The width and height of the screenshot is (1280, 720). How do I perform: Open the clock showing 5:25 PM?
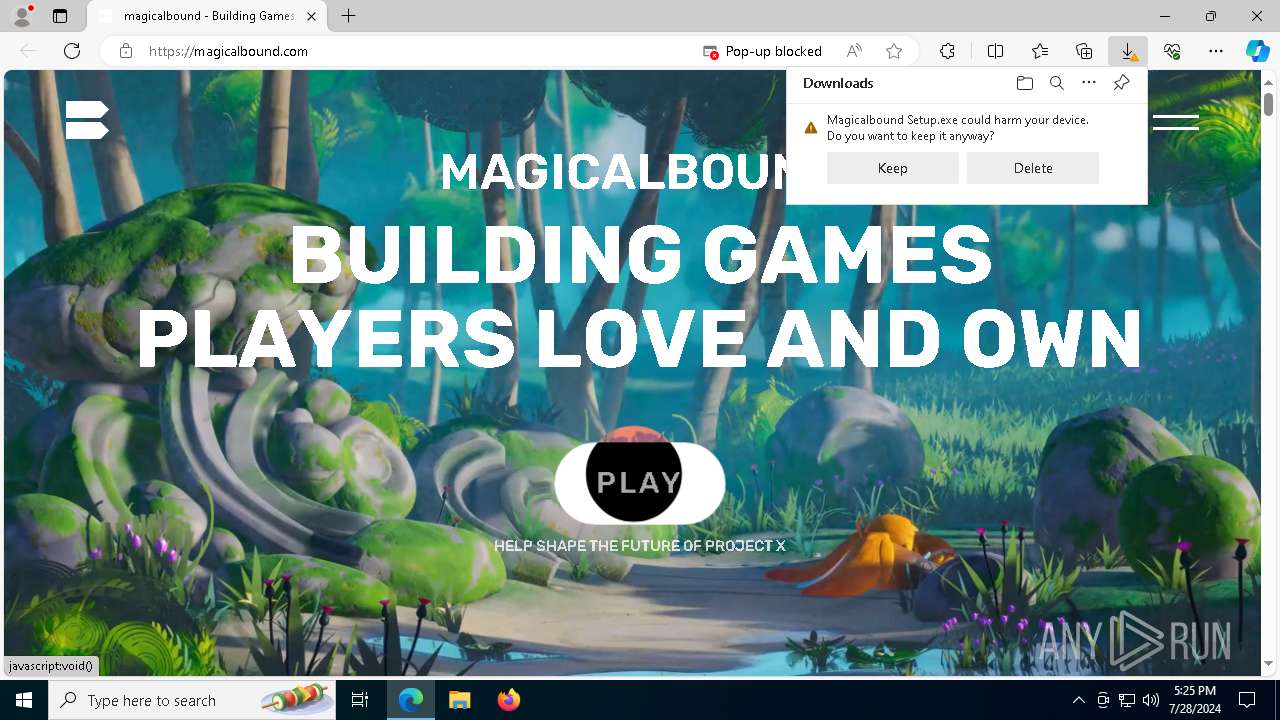1194,700
